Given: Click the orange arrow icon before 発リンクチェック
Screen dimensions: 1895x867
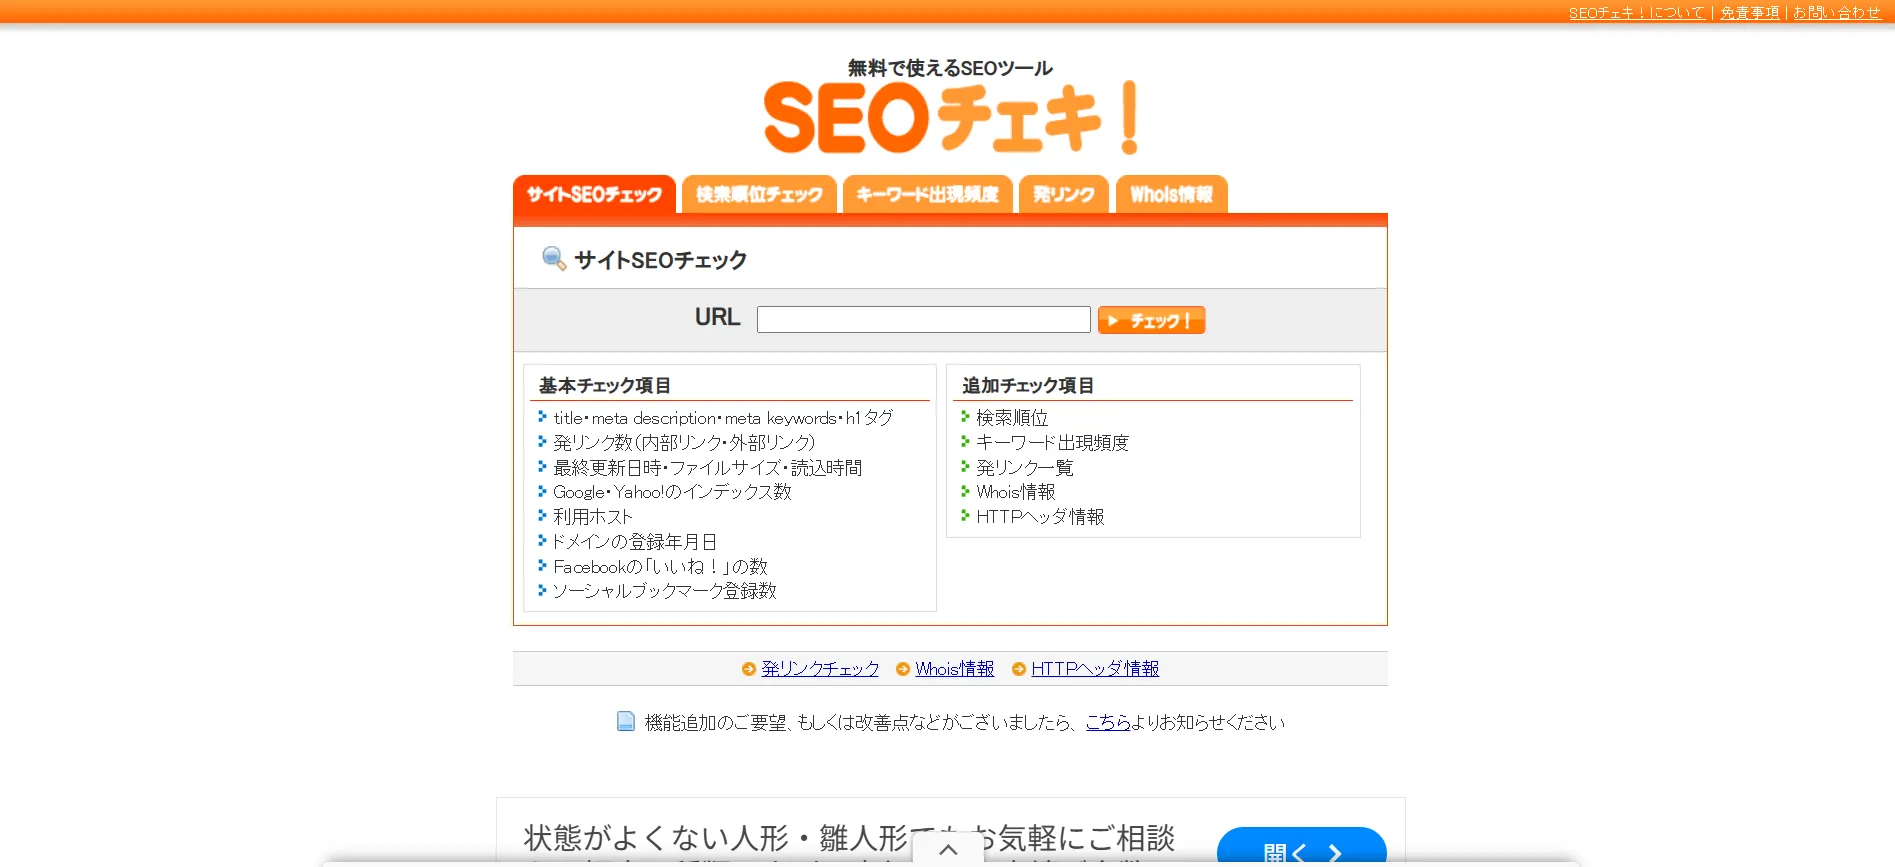Looking at the screenshot, I should point(748,669).
